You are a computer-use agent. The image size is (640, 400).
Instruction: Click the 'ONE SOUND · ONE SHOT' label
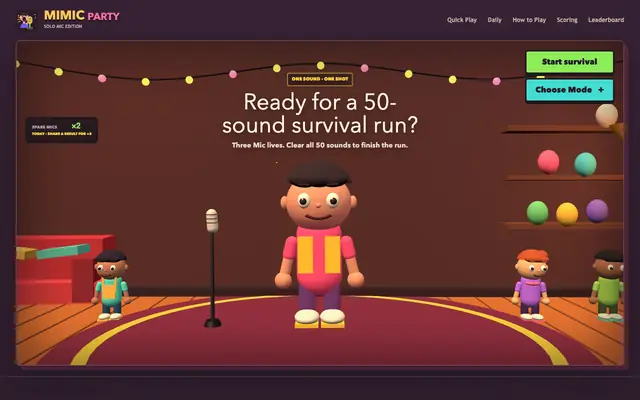pyautogui.click(x=320, y=79)
